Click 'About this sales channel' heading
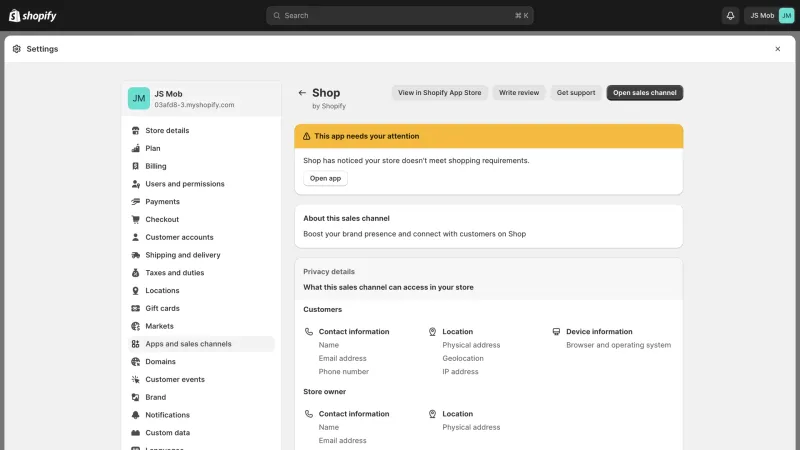 346,218
